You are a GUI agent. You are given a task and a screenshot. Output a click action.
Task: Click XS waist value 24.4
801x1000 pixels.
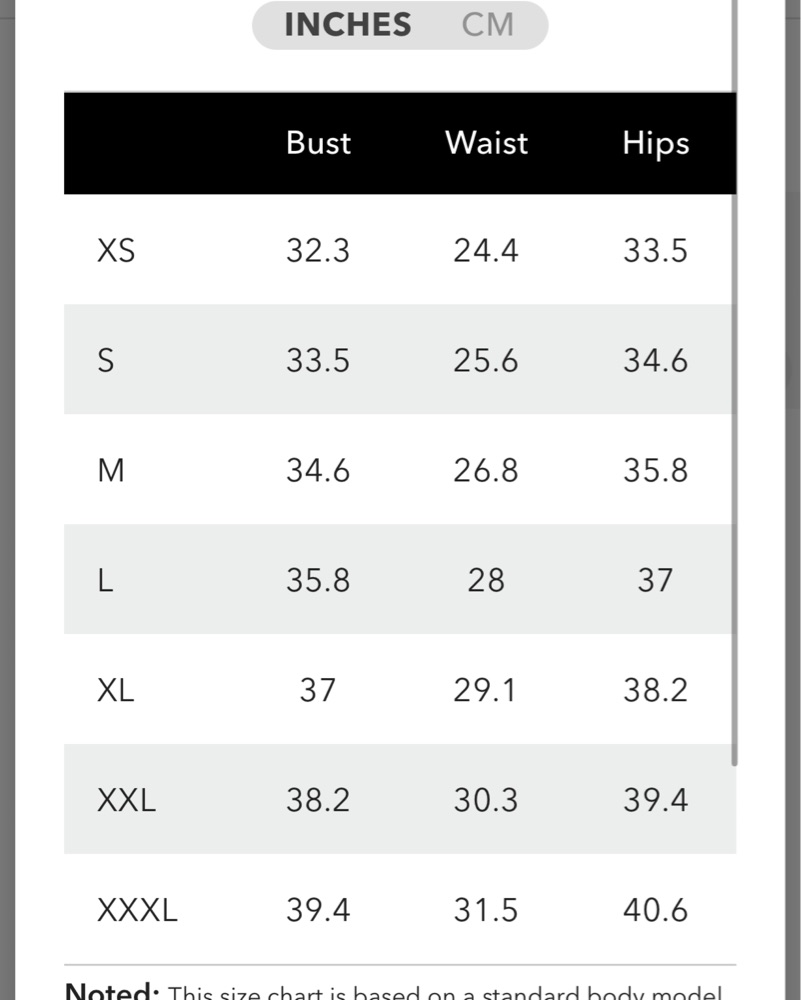(x=486, y=250)
